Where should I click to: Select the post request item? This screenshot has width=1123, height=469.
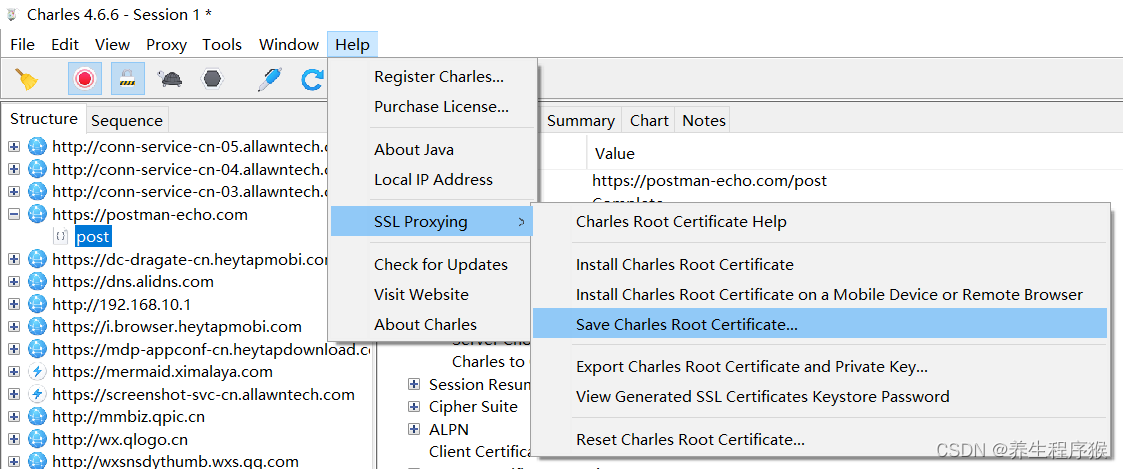[x=93, y=236]
